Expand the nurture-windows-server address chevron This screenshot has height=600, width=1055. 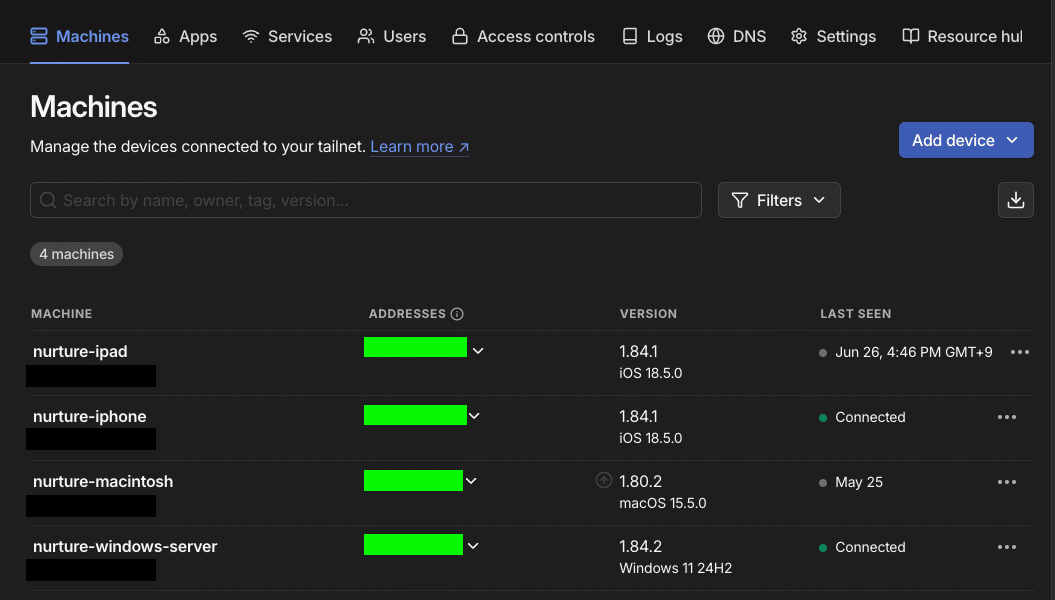[x=473, y=546]
